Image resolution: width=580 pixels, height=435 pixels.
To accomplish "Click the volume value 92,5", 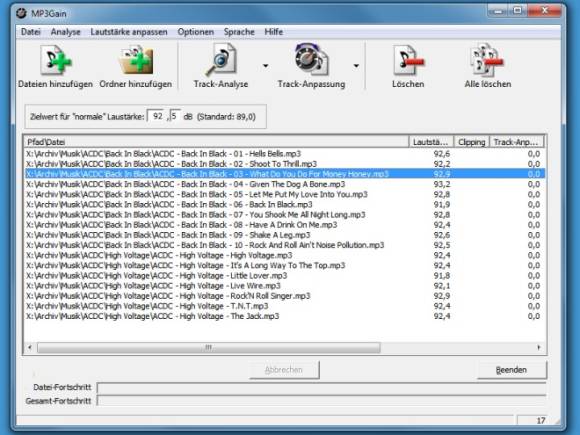I will (x=442, y=245).
